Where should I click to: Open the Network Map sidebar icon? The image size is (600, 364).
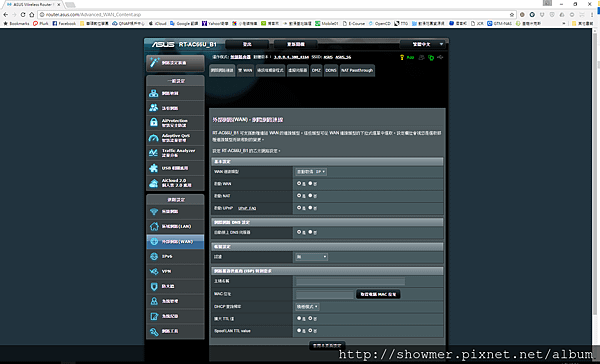(153, 93)
